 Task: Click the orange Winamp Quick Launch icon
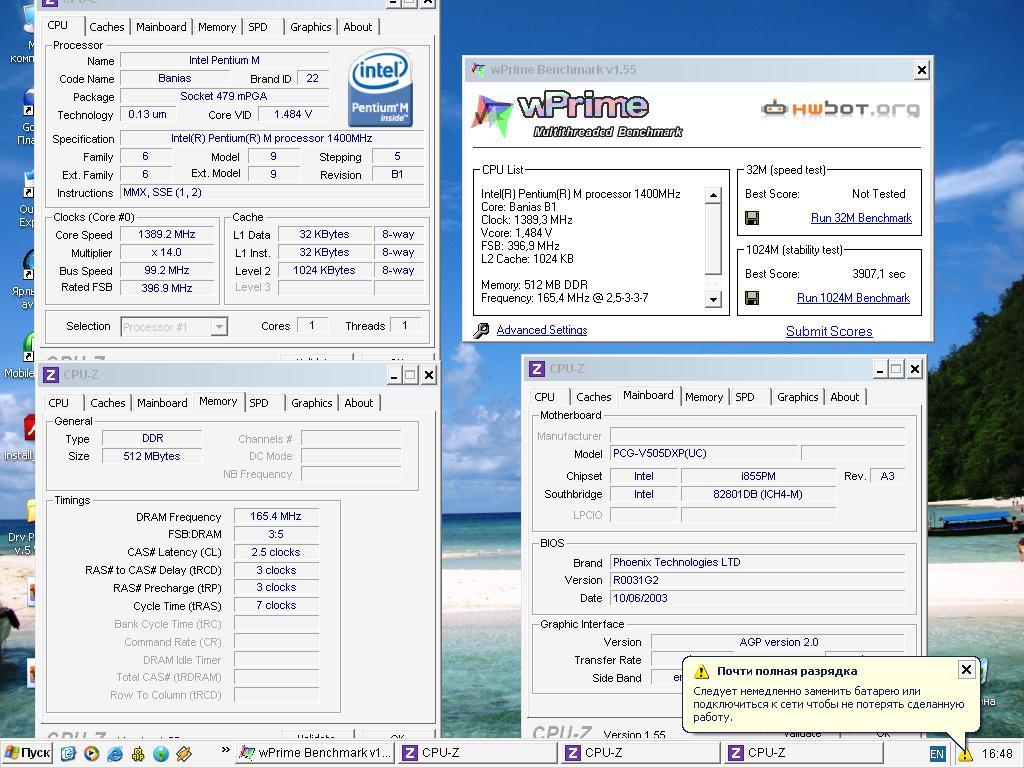[x=184, y=754]
